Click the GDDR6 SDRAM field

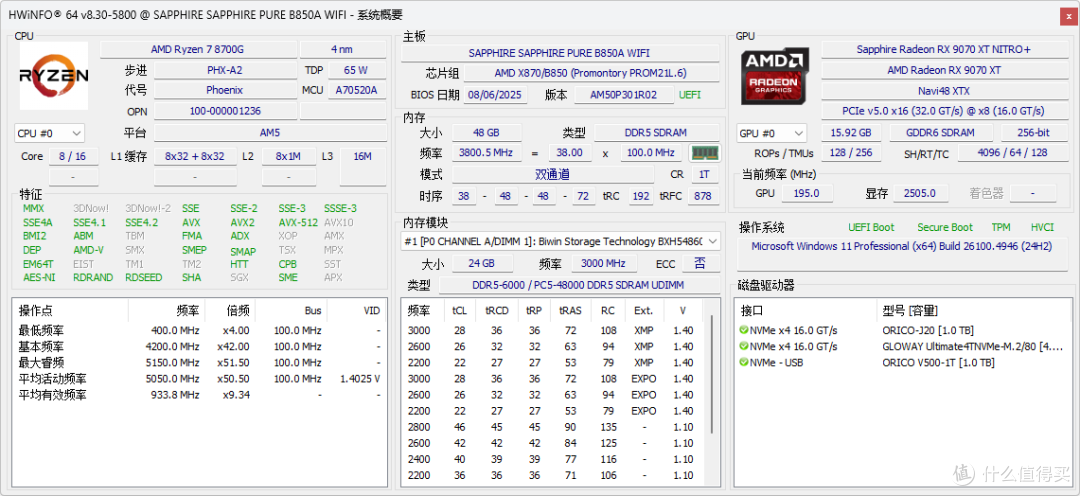coord(941,133)
